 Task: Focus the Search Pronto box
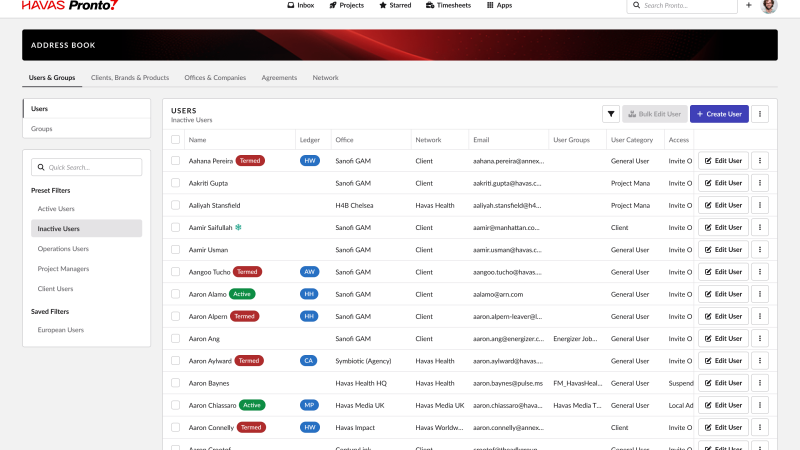[682, 6]
